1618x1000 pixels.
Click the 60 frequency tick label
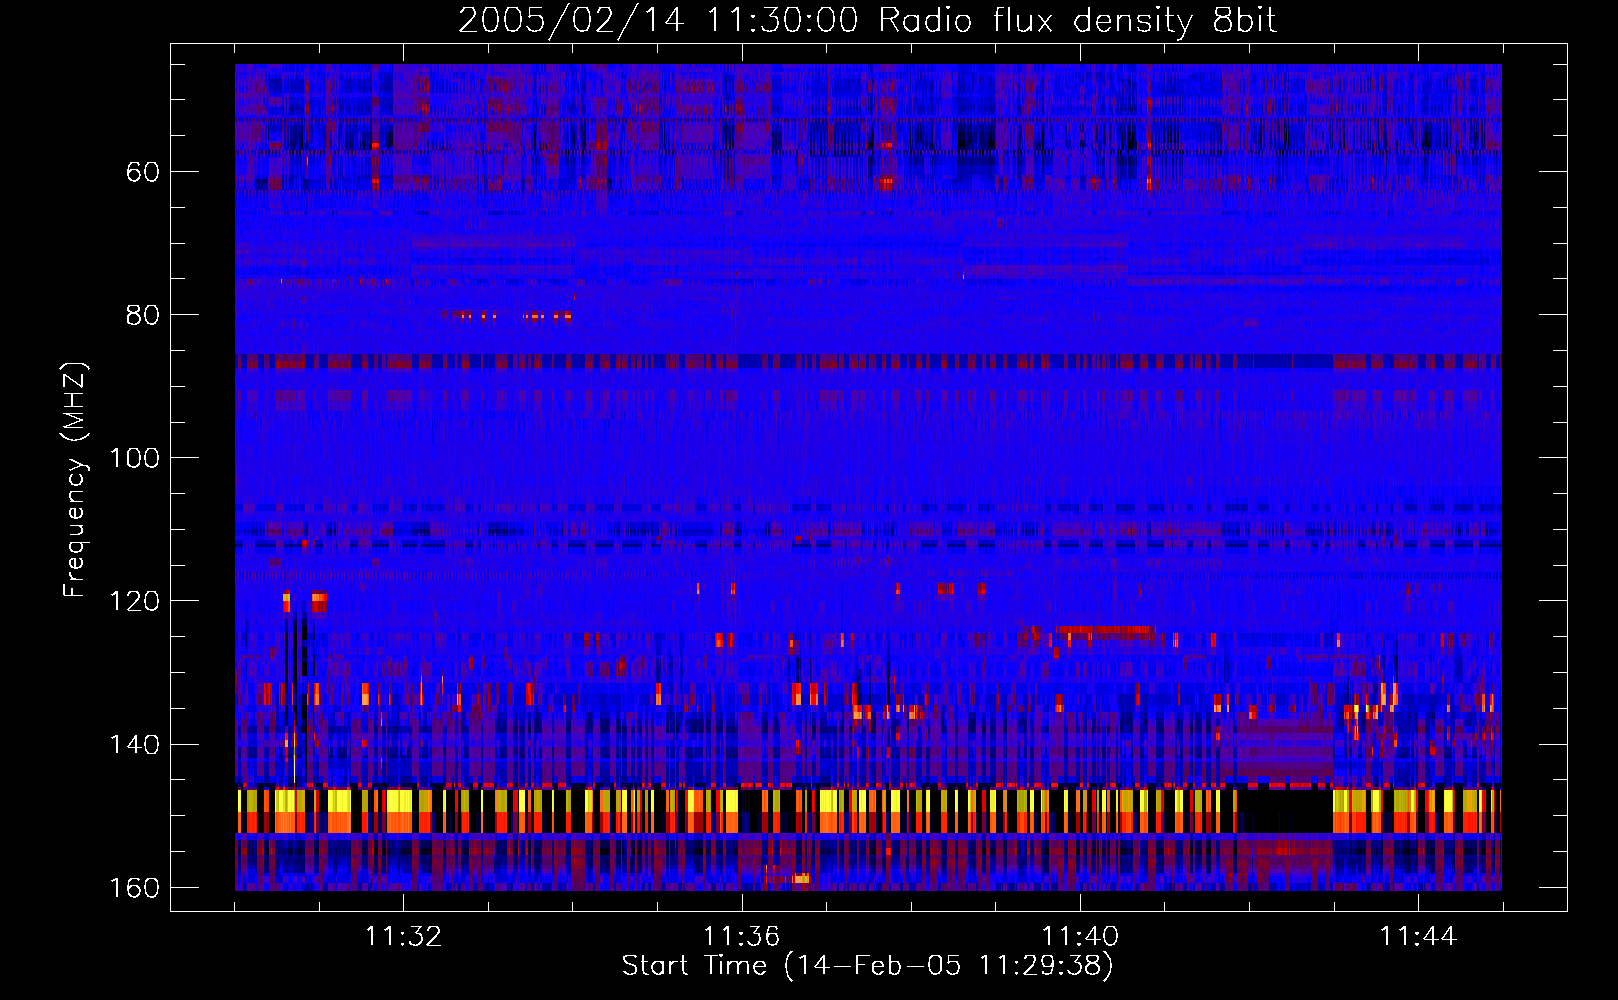143,172
